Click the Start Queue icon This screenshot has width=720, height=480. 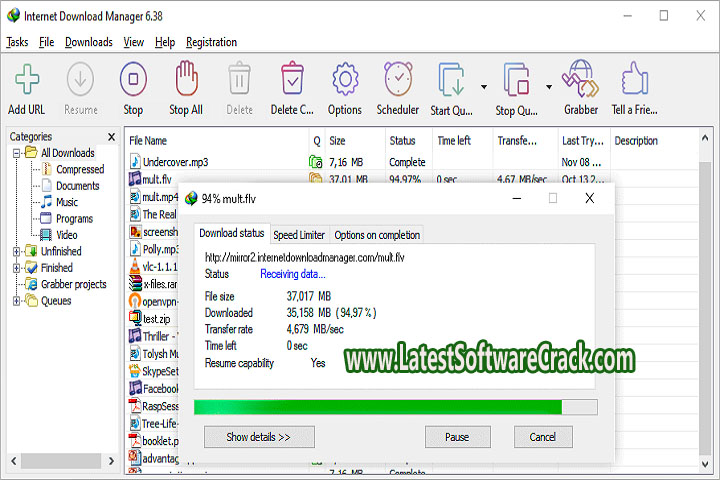(451, 79)
